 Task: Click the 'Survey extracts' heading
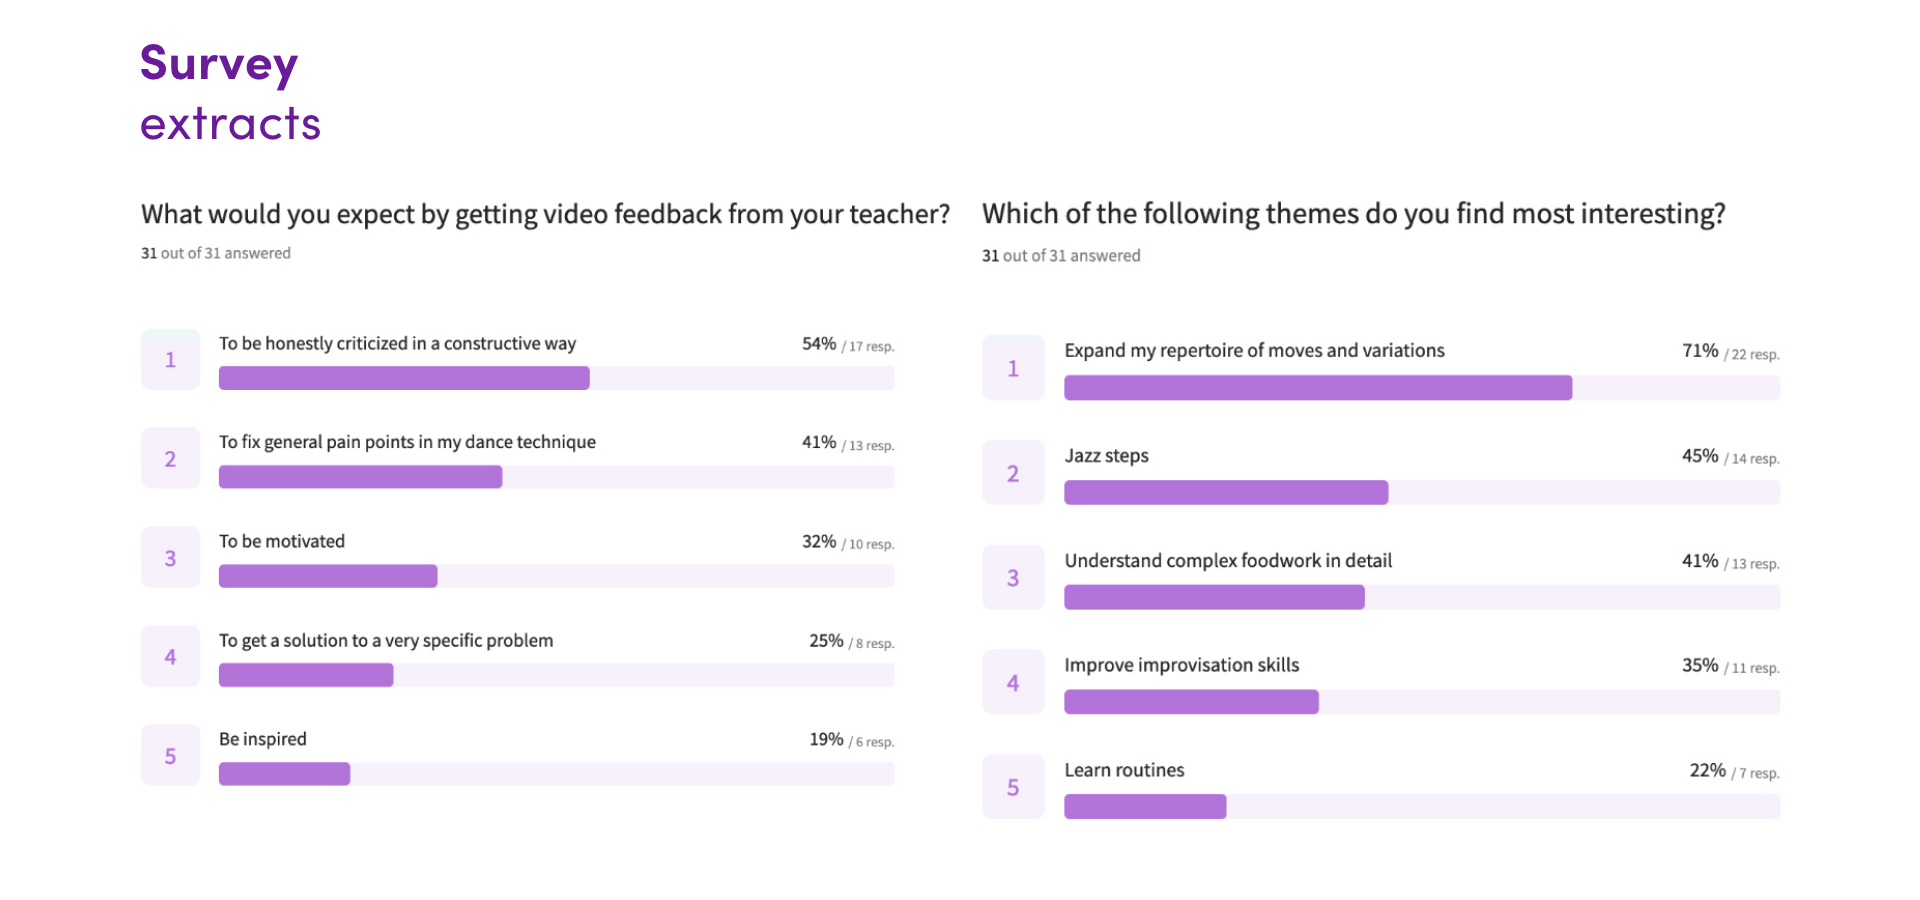pos(230,93)
